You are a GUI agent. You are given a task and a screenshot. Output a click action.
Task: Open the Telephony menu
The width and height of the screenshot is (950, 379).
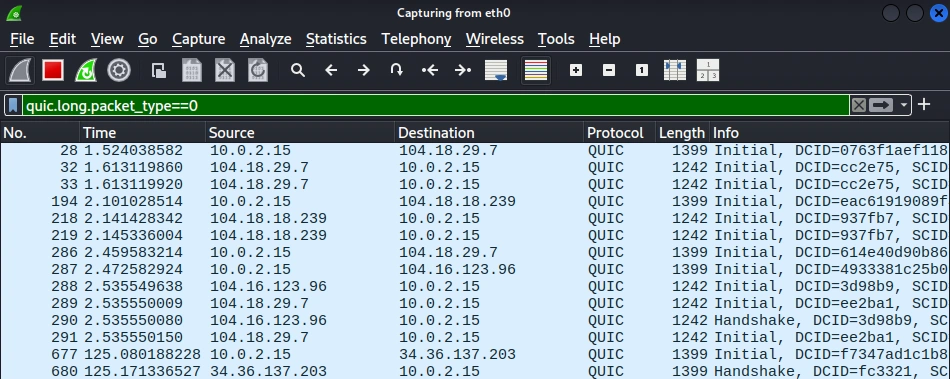click(416, 39)
